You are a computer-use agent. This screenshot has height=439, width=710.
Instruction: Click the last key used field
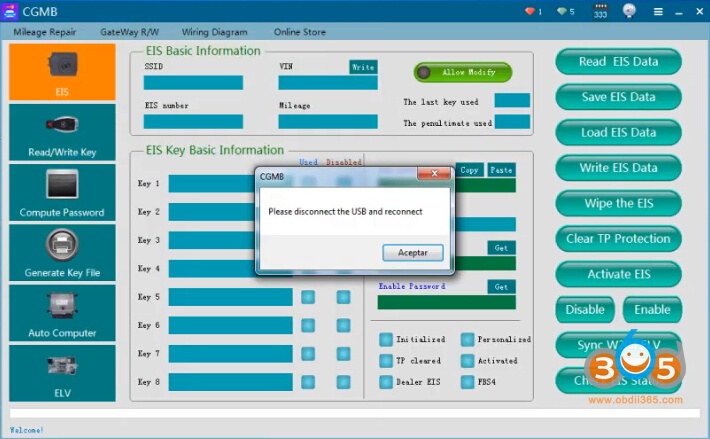pos(512,100)
